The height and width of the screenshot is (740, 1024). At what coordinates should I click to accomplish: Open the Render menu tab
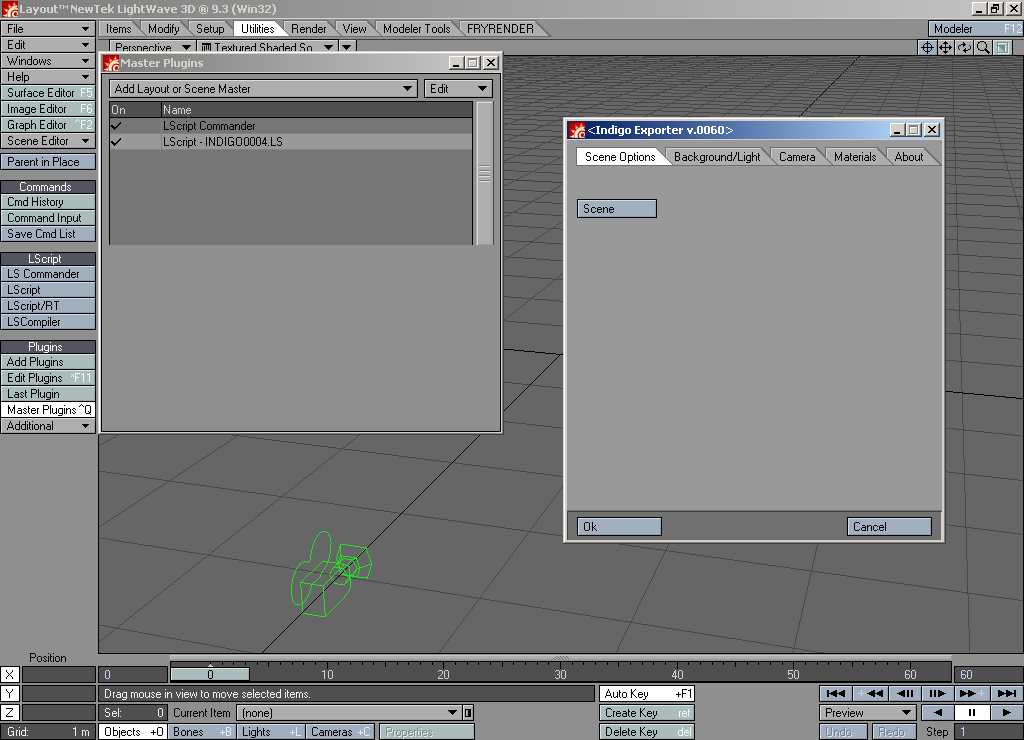[309, 29]
